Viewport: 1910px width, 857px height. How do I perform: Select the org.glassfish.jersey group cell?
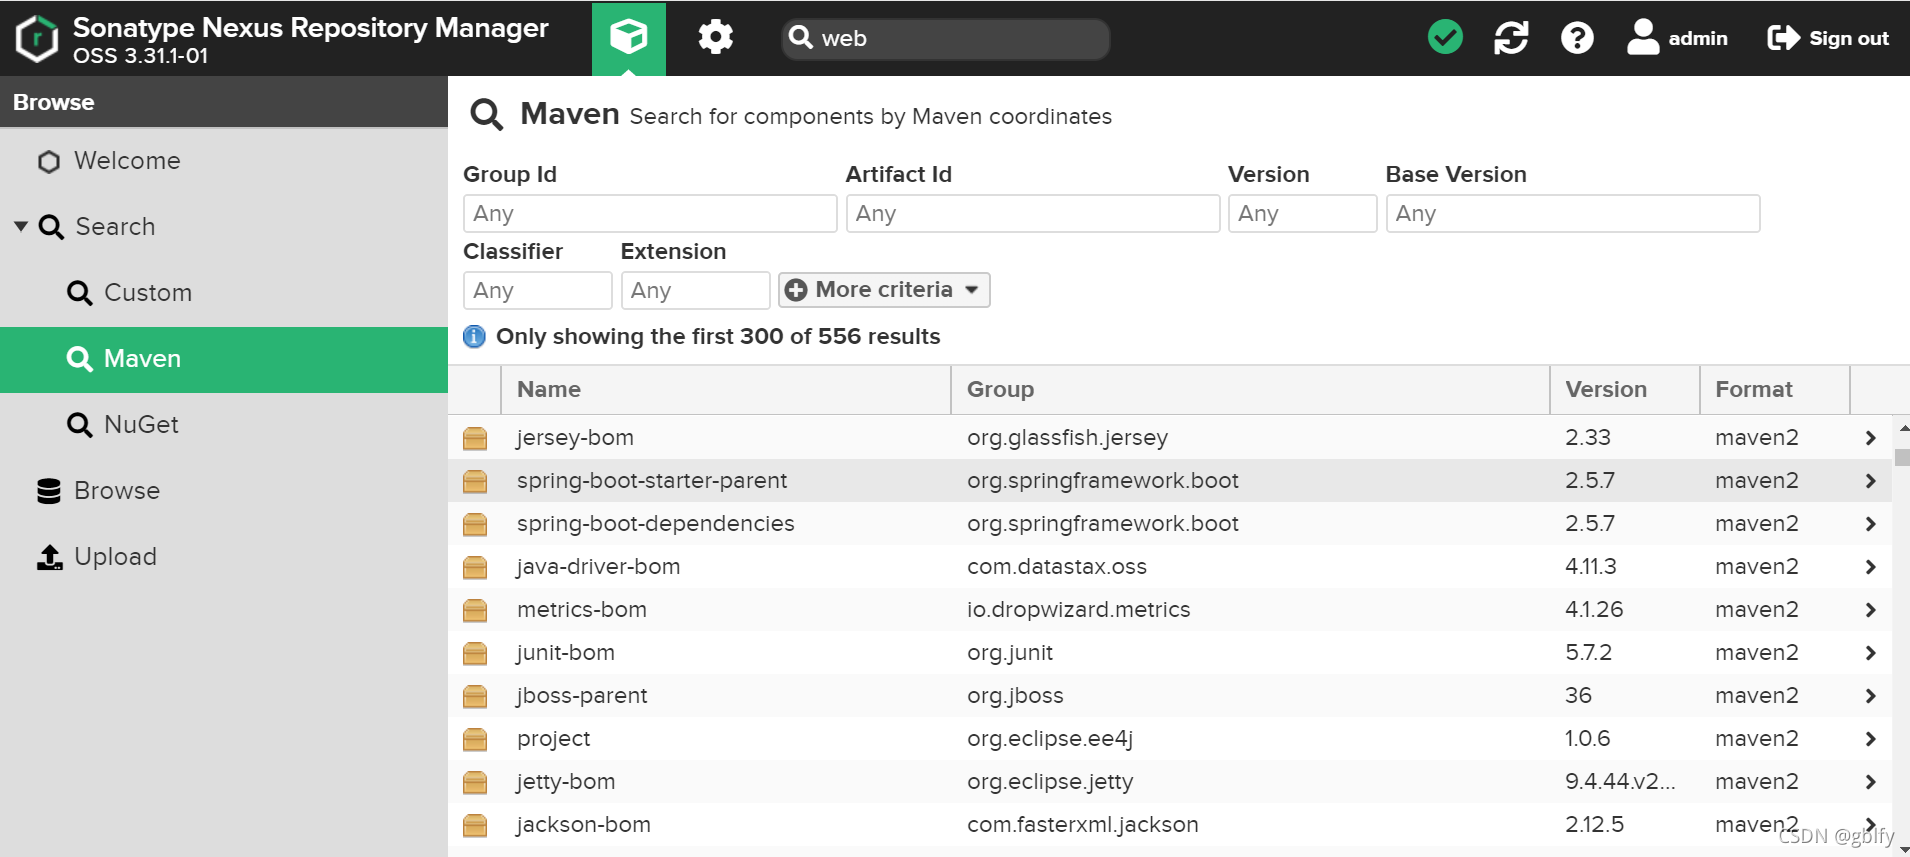pos(1067,438)
